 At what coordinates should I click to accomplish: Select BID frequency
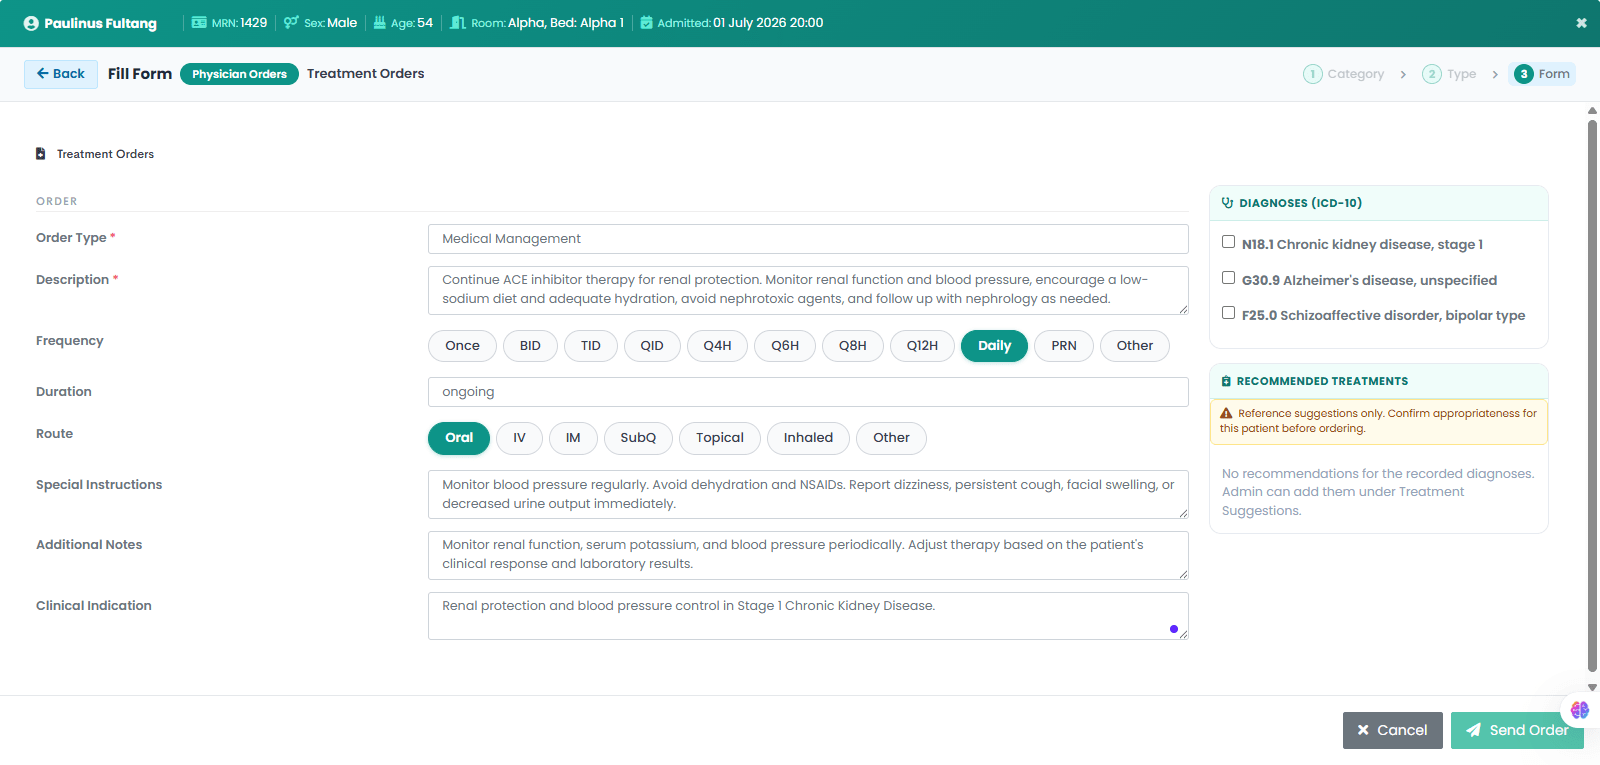530,346
